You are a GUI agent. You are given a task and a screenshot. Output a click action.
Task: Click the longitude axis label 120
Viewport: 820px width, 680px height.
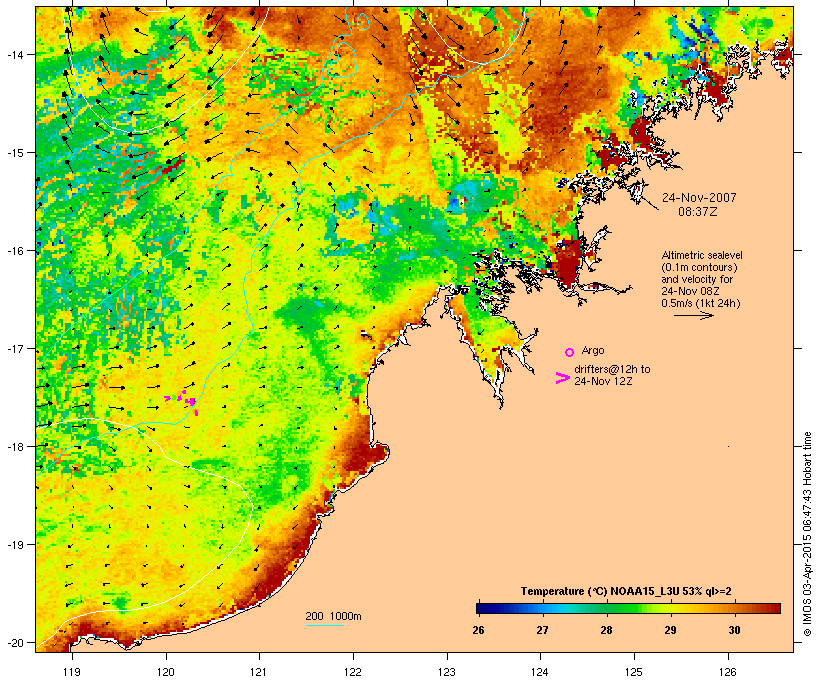(166, 672)
